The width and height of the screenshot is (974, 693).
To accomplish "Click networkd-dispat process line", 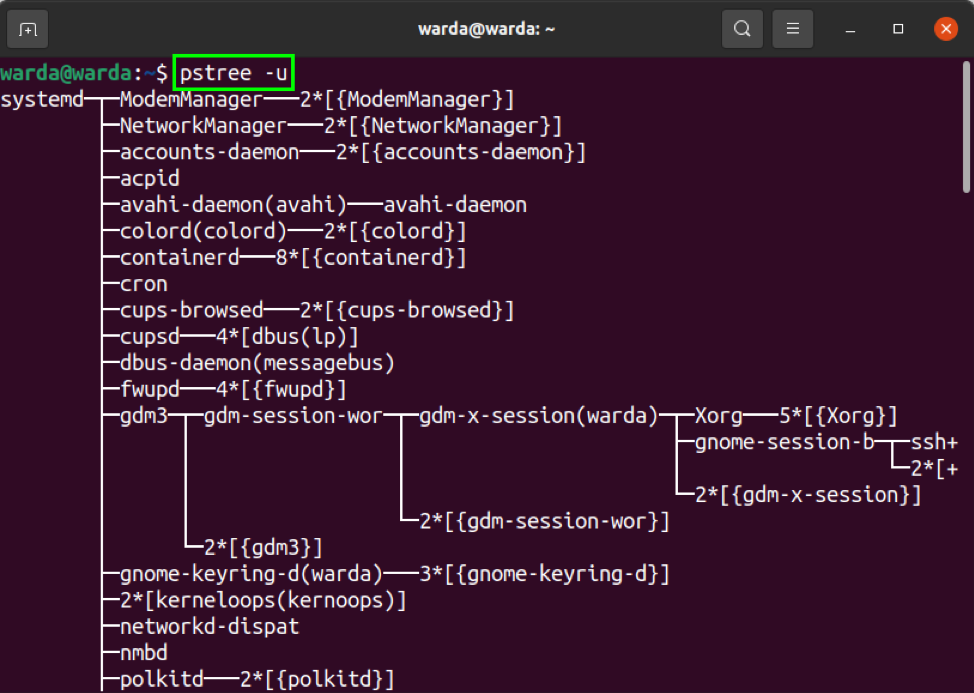I will point(209,626).
